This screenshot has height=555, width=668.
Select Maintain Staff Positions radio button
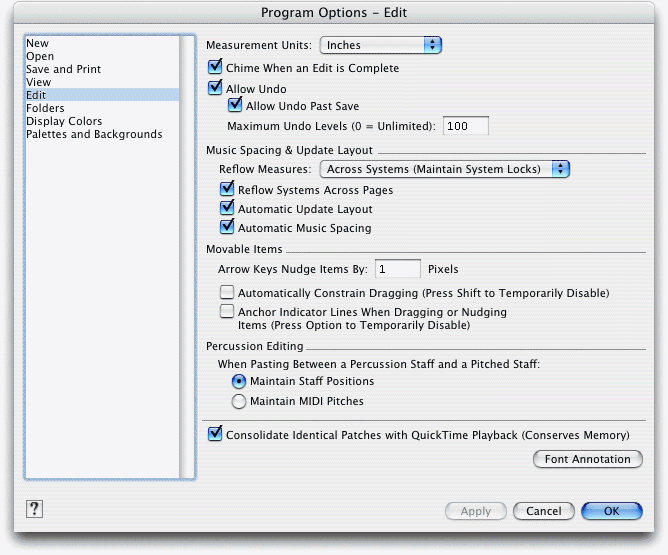[239, 381]
